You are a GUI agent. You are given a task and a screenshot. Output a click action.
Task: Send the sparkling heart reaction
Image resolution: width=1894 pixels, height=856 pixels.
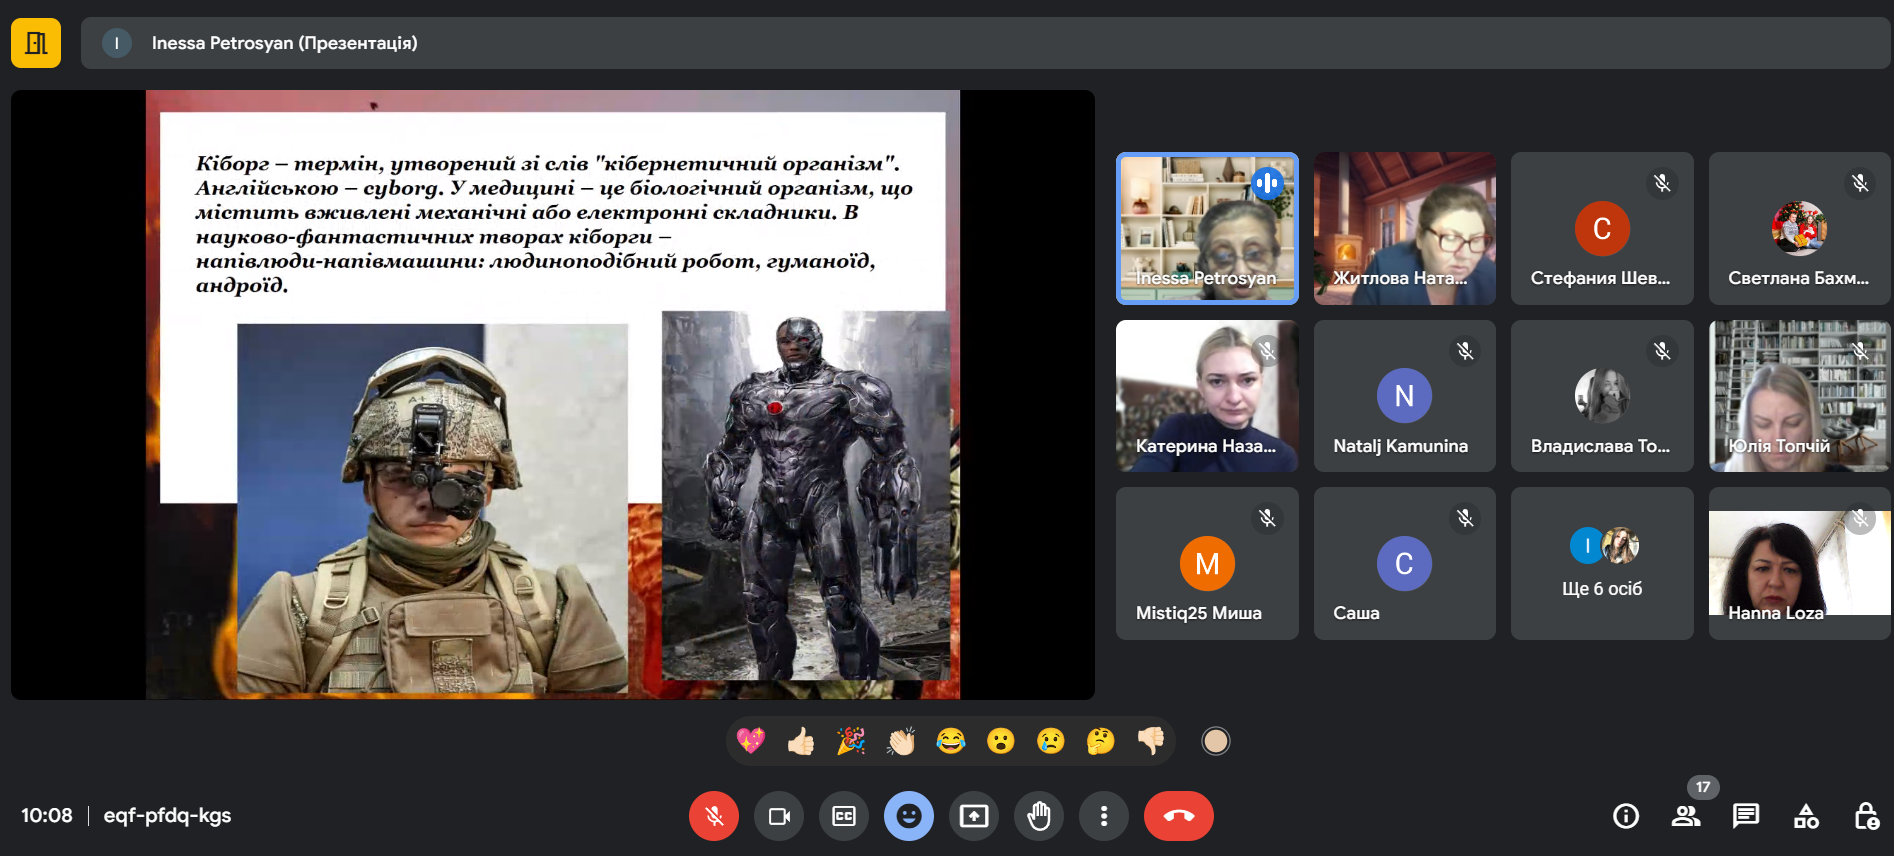[750, 741]
